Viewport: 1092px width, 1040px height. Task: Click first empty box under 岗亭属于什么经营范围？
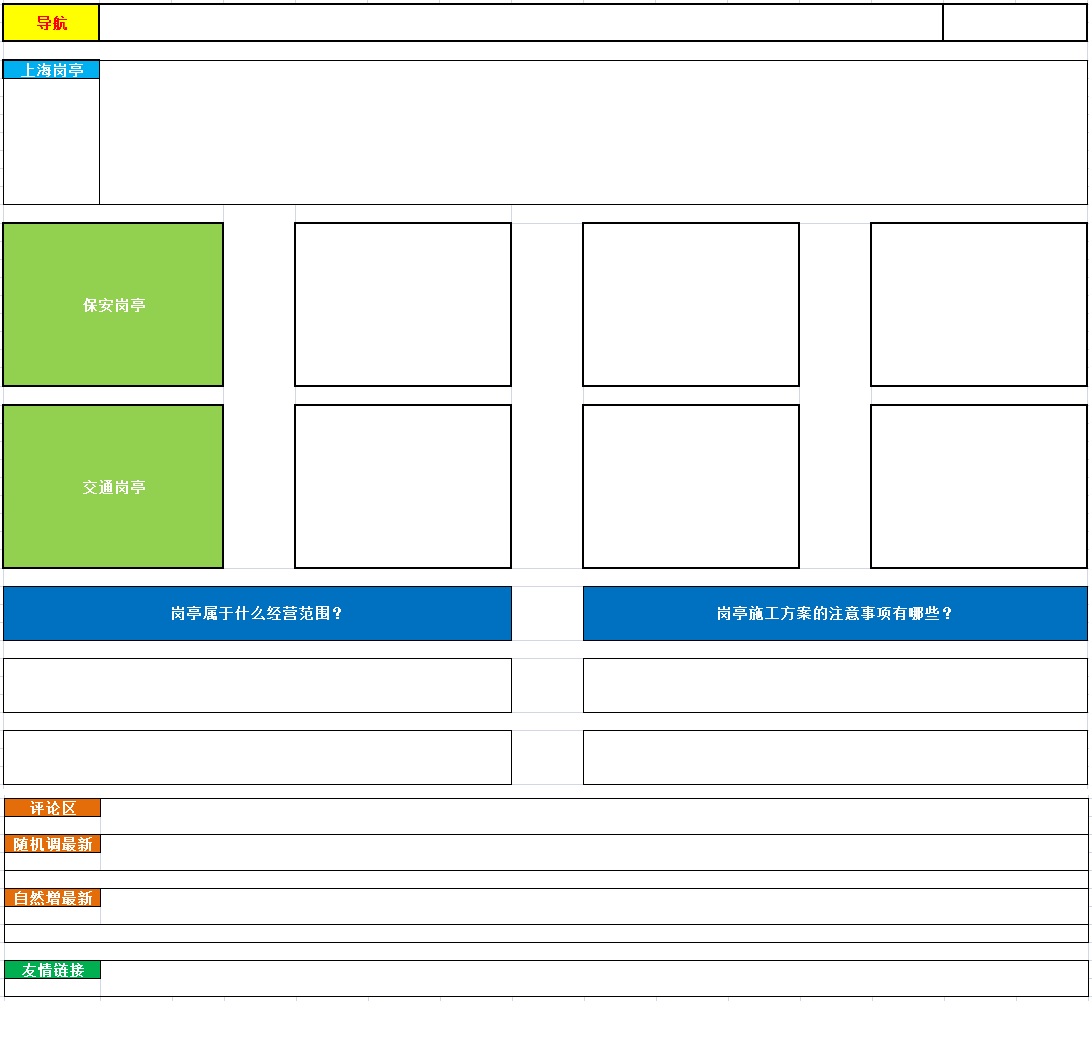[x=257, y=685]
